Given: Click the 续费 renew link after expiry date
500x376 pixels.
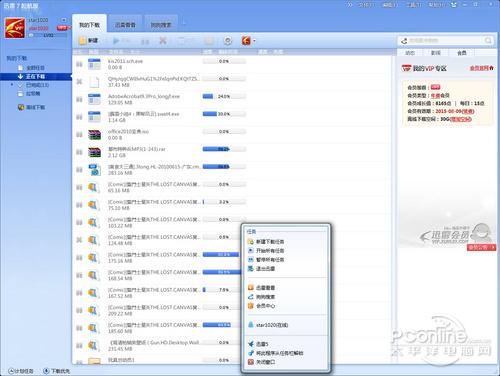Looking at the screenshot, I should tap(468, 111).
